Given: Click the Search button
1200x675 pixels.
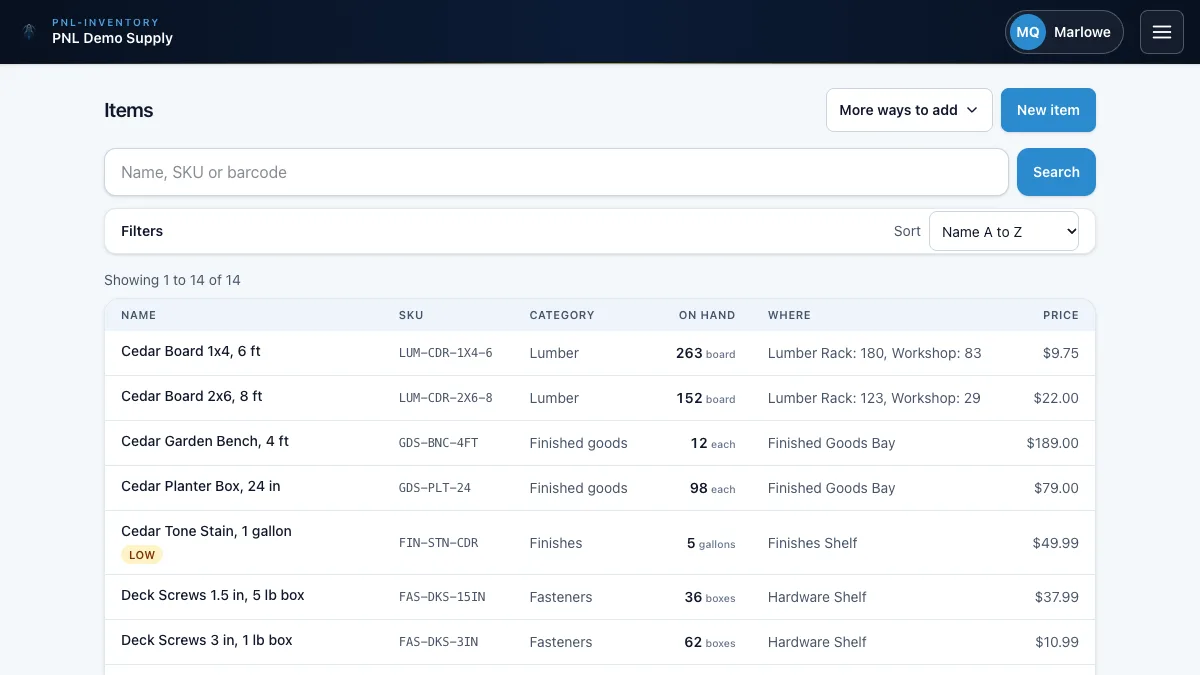Looking at the screenshot, I should point(1056,172).
